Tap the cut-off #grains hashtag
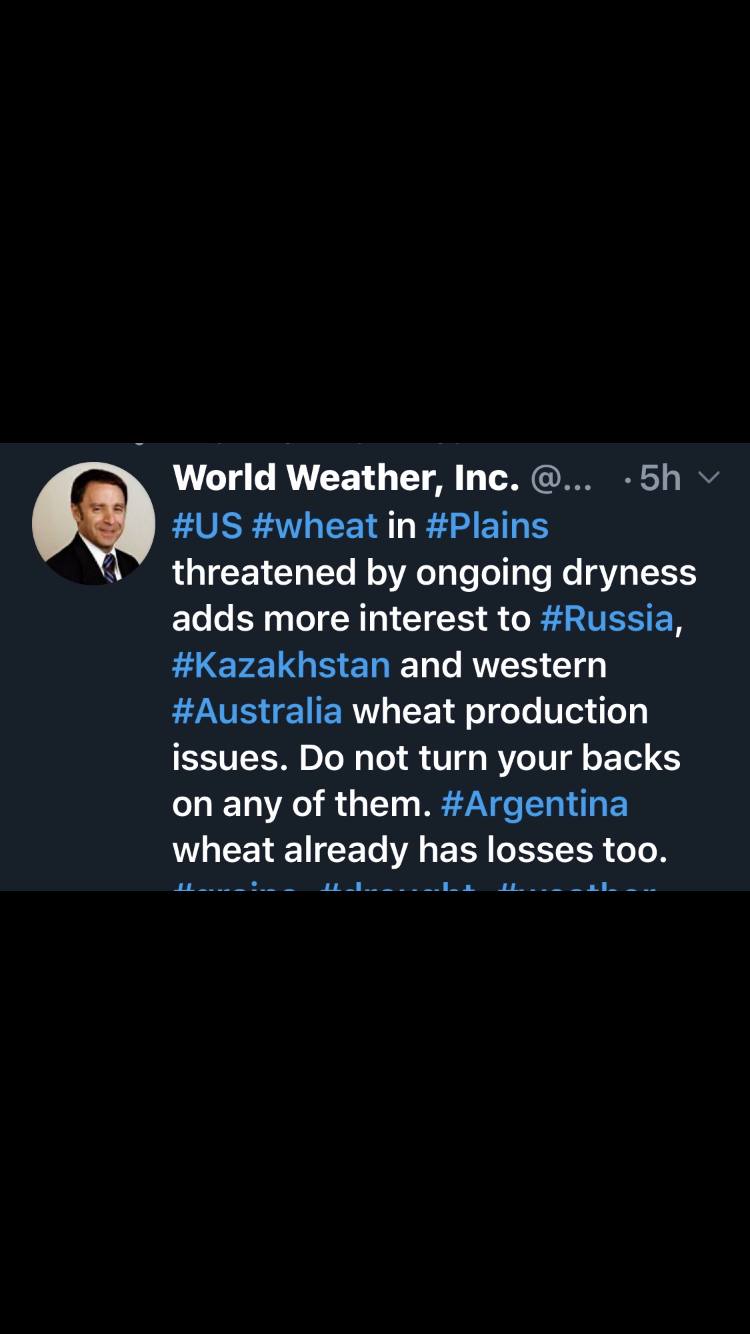 point(235,885)
